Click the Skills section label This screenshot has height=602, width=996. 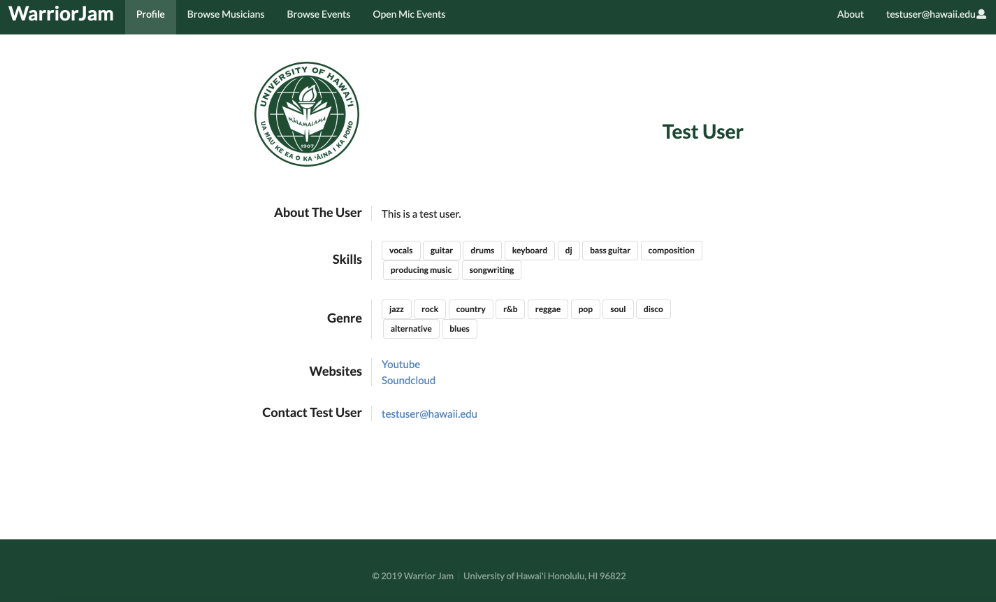click(347, 259)
